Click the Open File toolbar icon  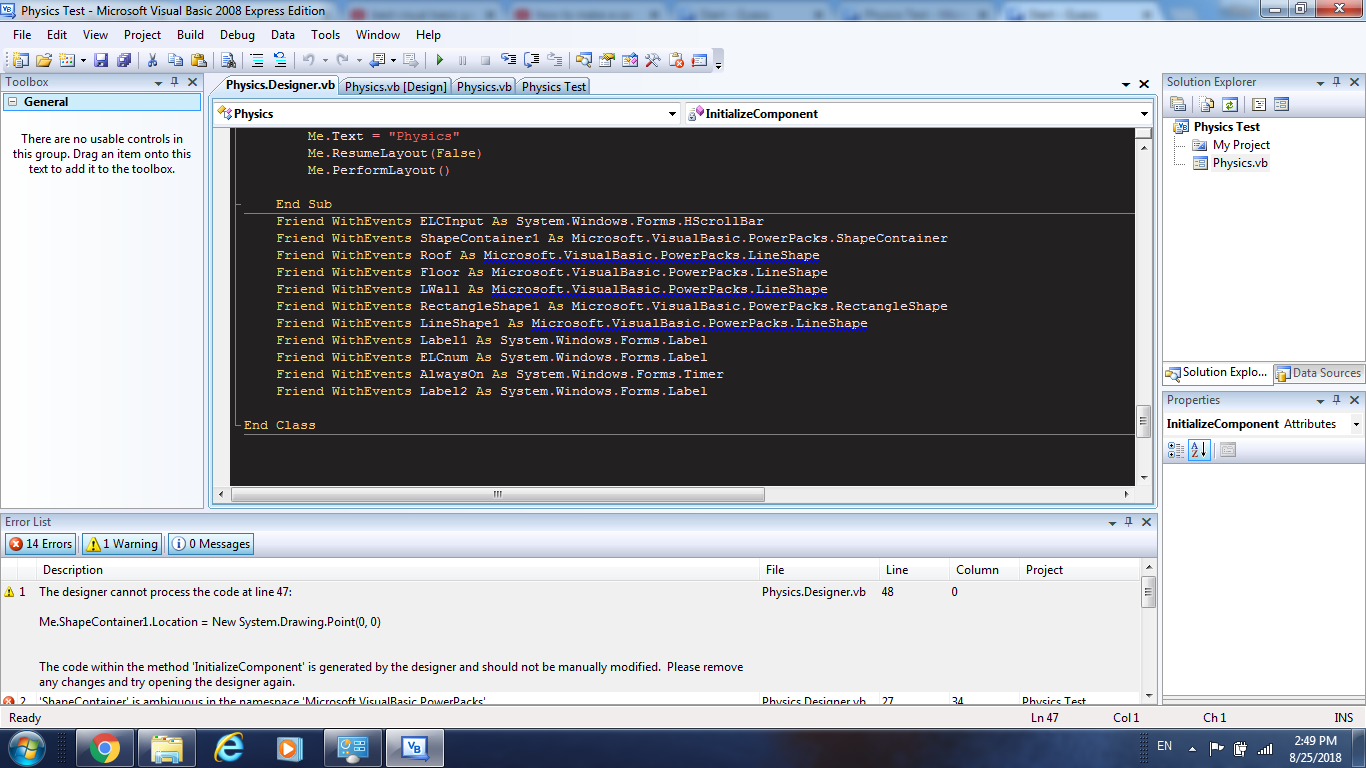[x=44, y=60]
